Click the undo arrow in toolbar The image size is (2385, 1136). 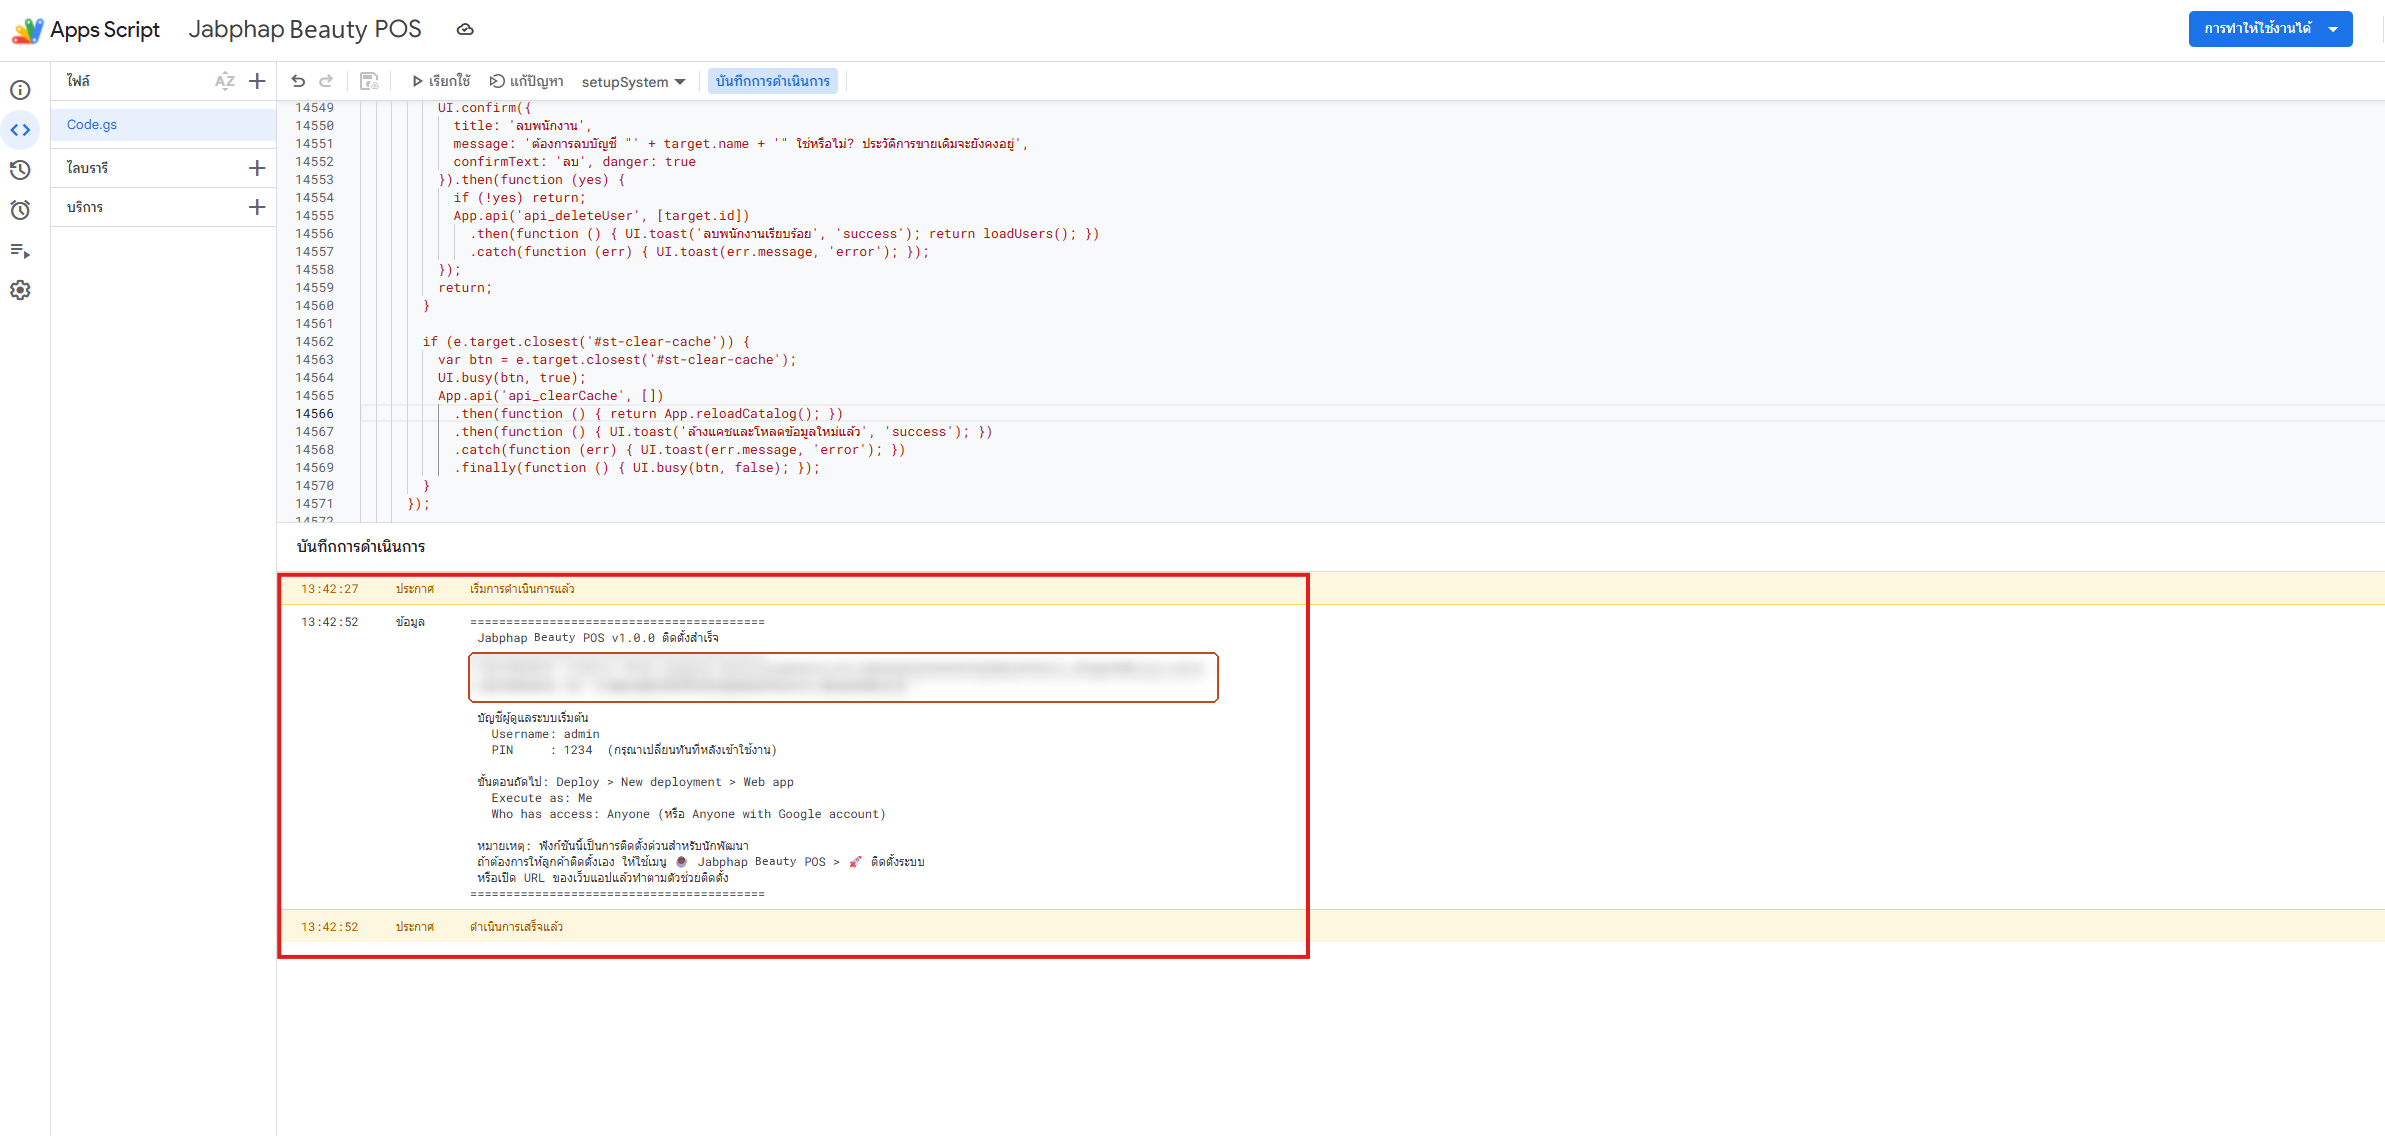(x=298, y=81)
